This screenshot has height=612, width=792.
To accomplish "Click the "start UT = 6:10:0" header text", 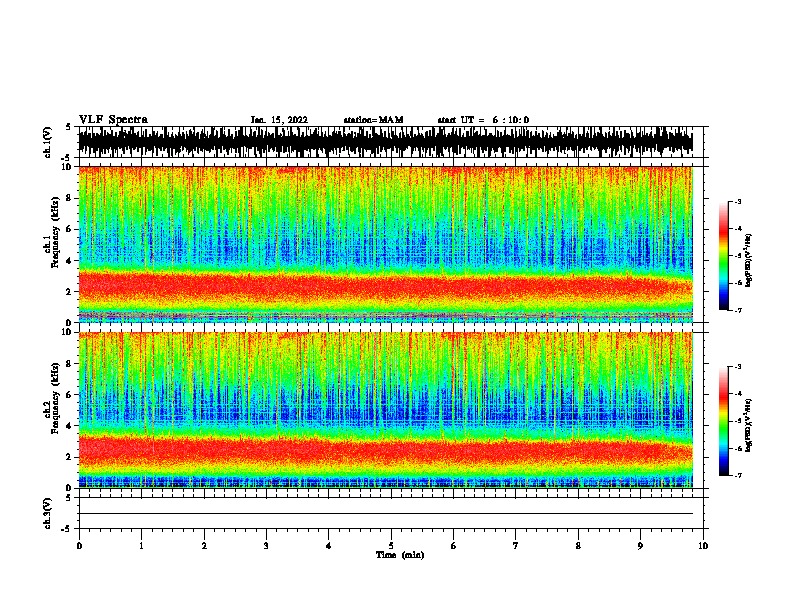I will pyautogui.click(x=483, y=120).
